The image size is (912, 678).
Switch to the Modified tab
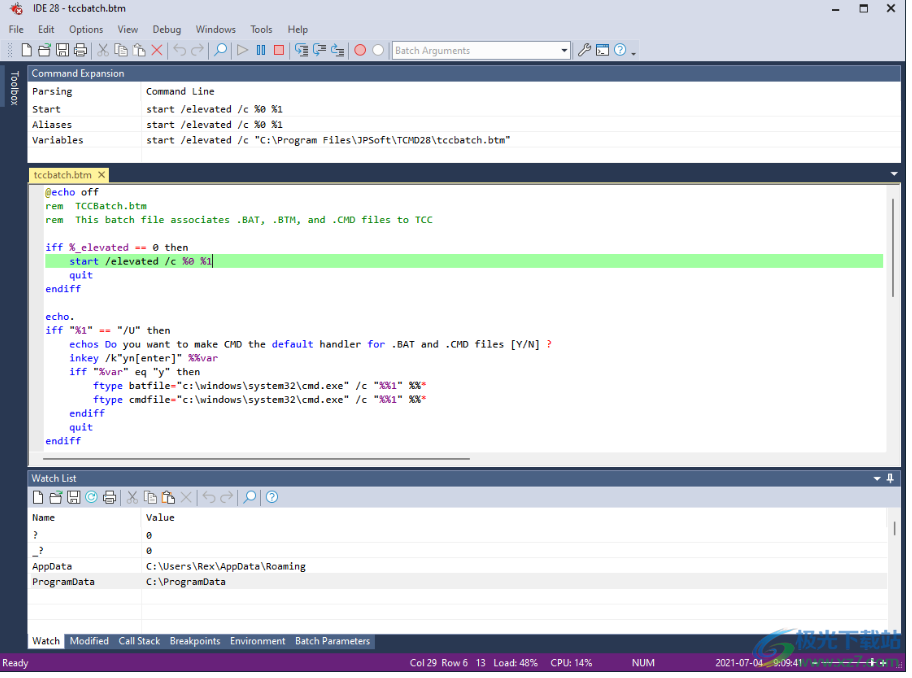90,642
